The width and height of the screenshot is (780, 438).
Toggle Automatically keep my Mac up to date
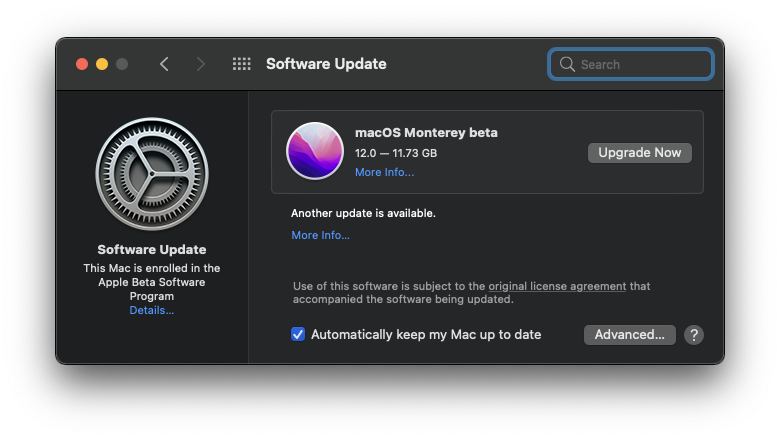pyautogui.click(x=298, y=334)
